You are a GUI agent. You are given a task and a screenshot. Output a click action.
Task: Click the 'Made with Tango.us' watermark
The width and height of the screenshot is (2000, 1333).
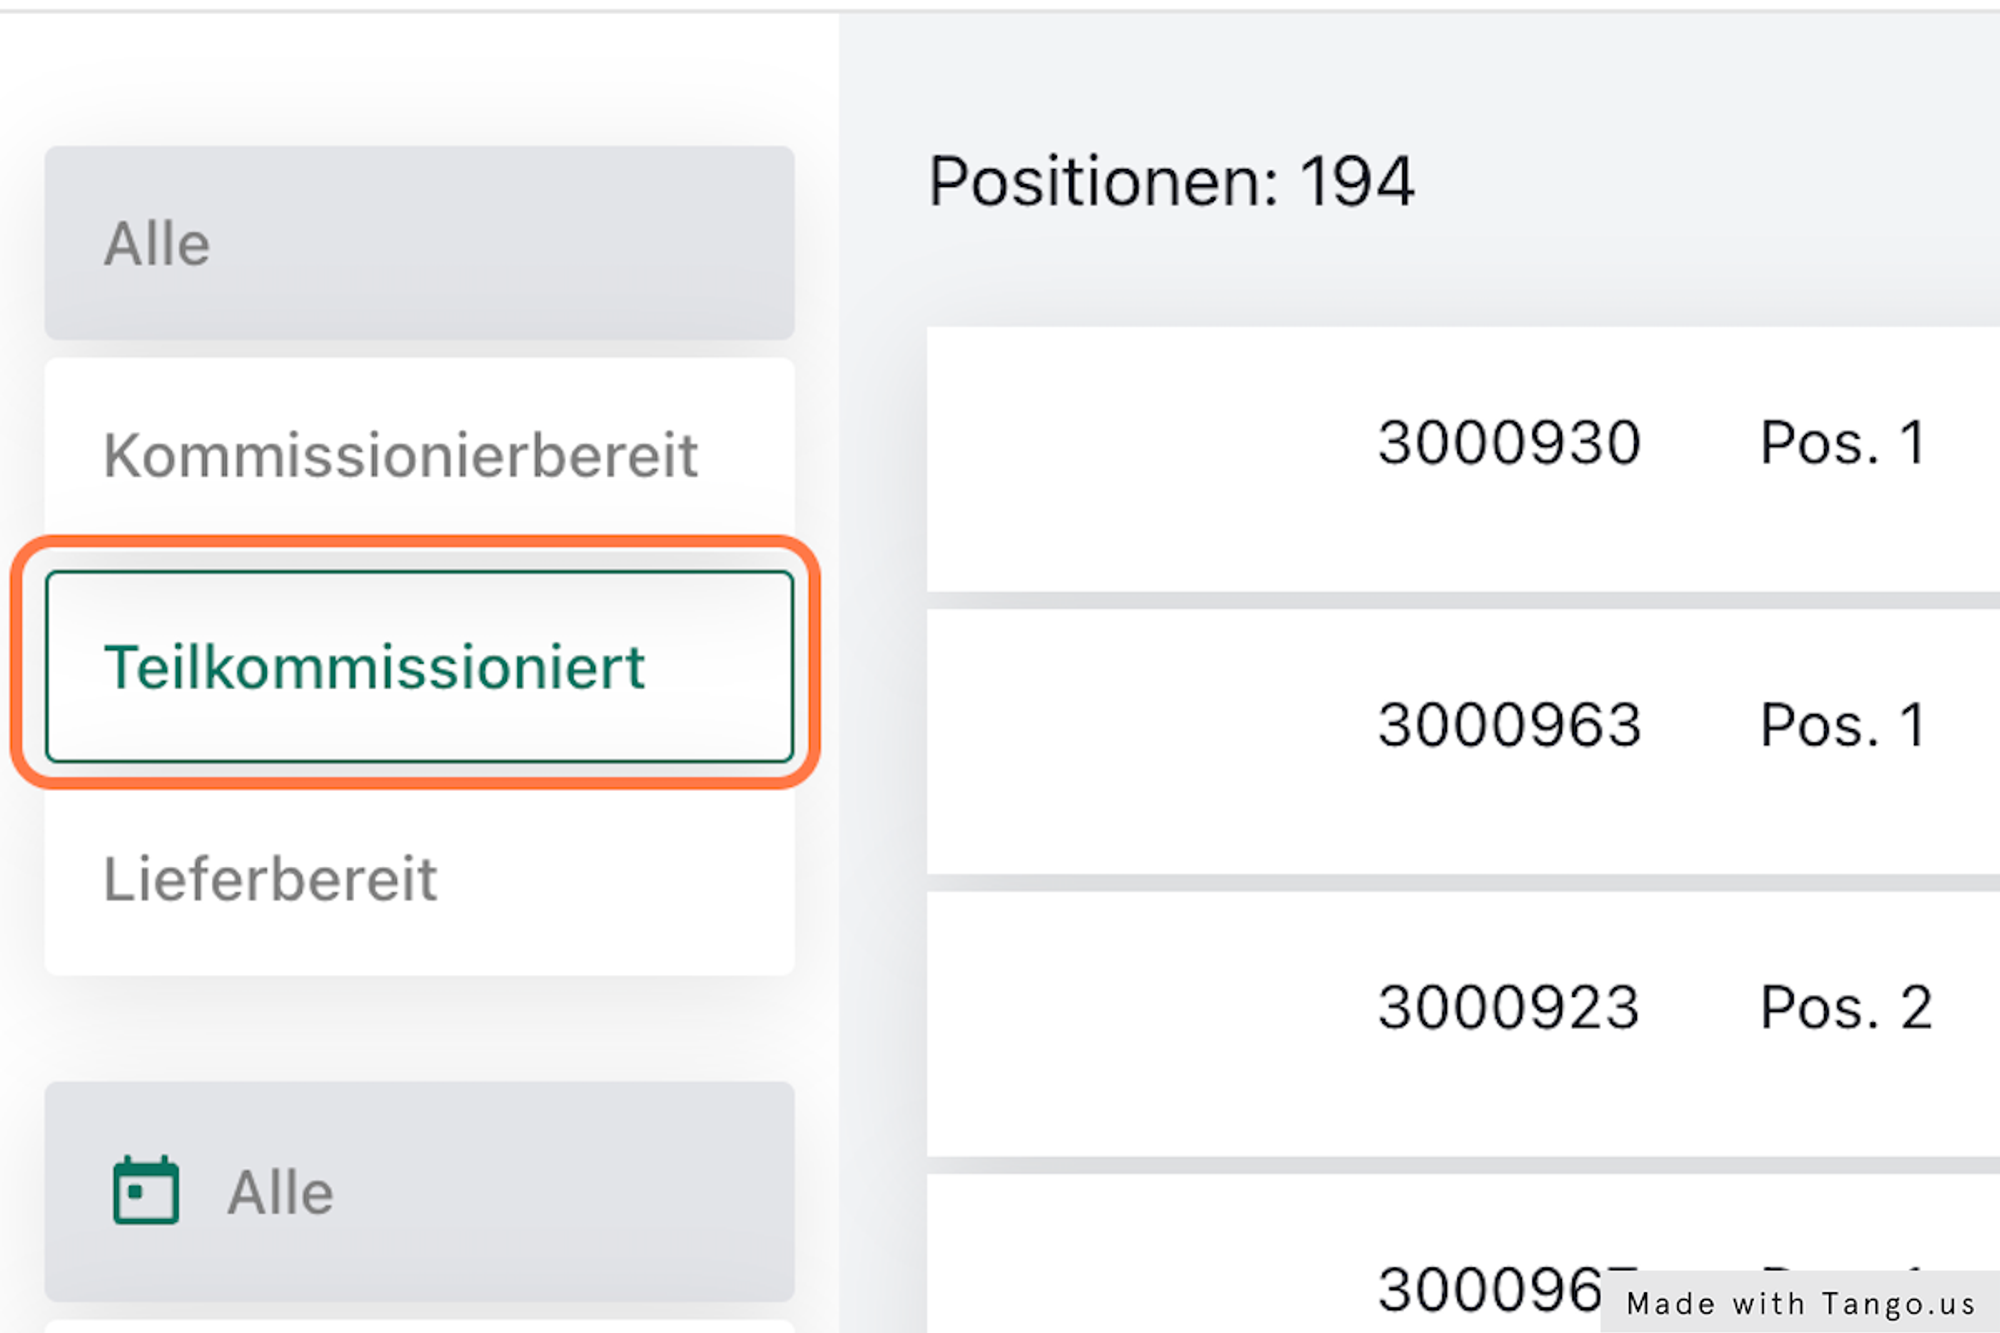pos(1800,1303)
